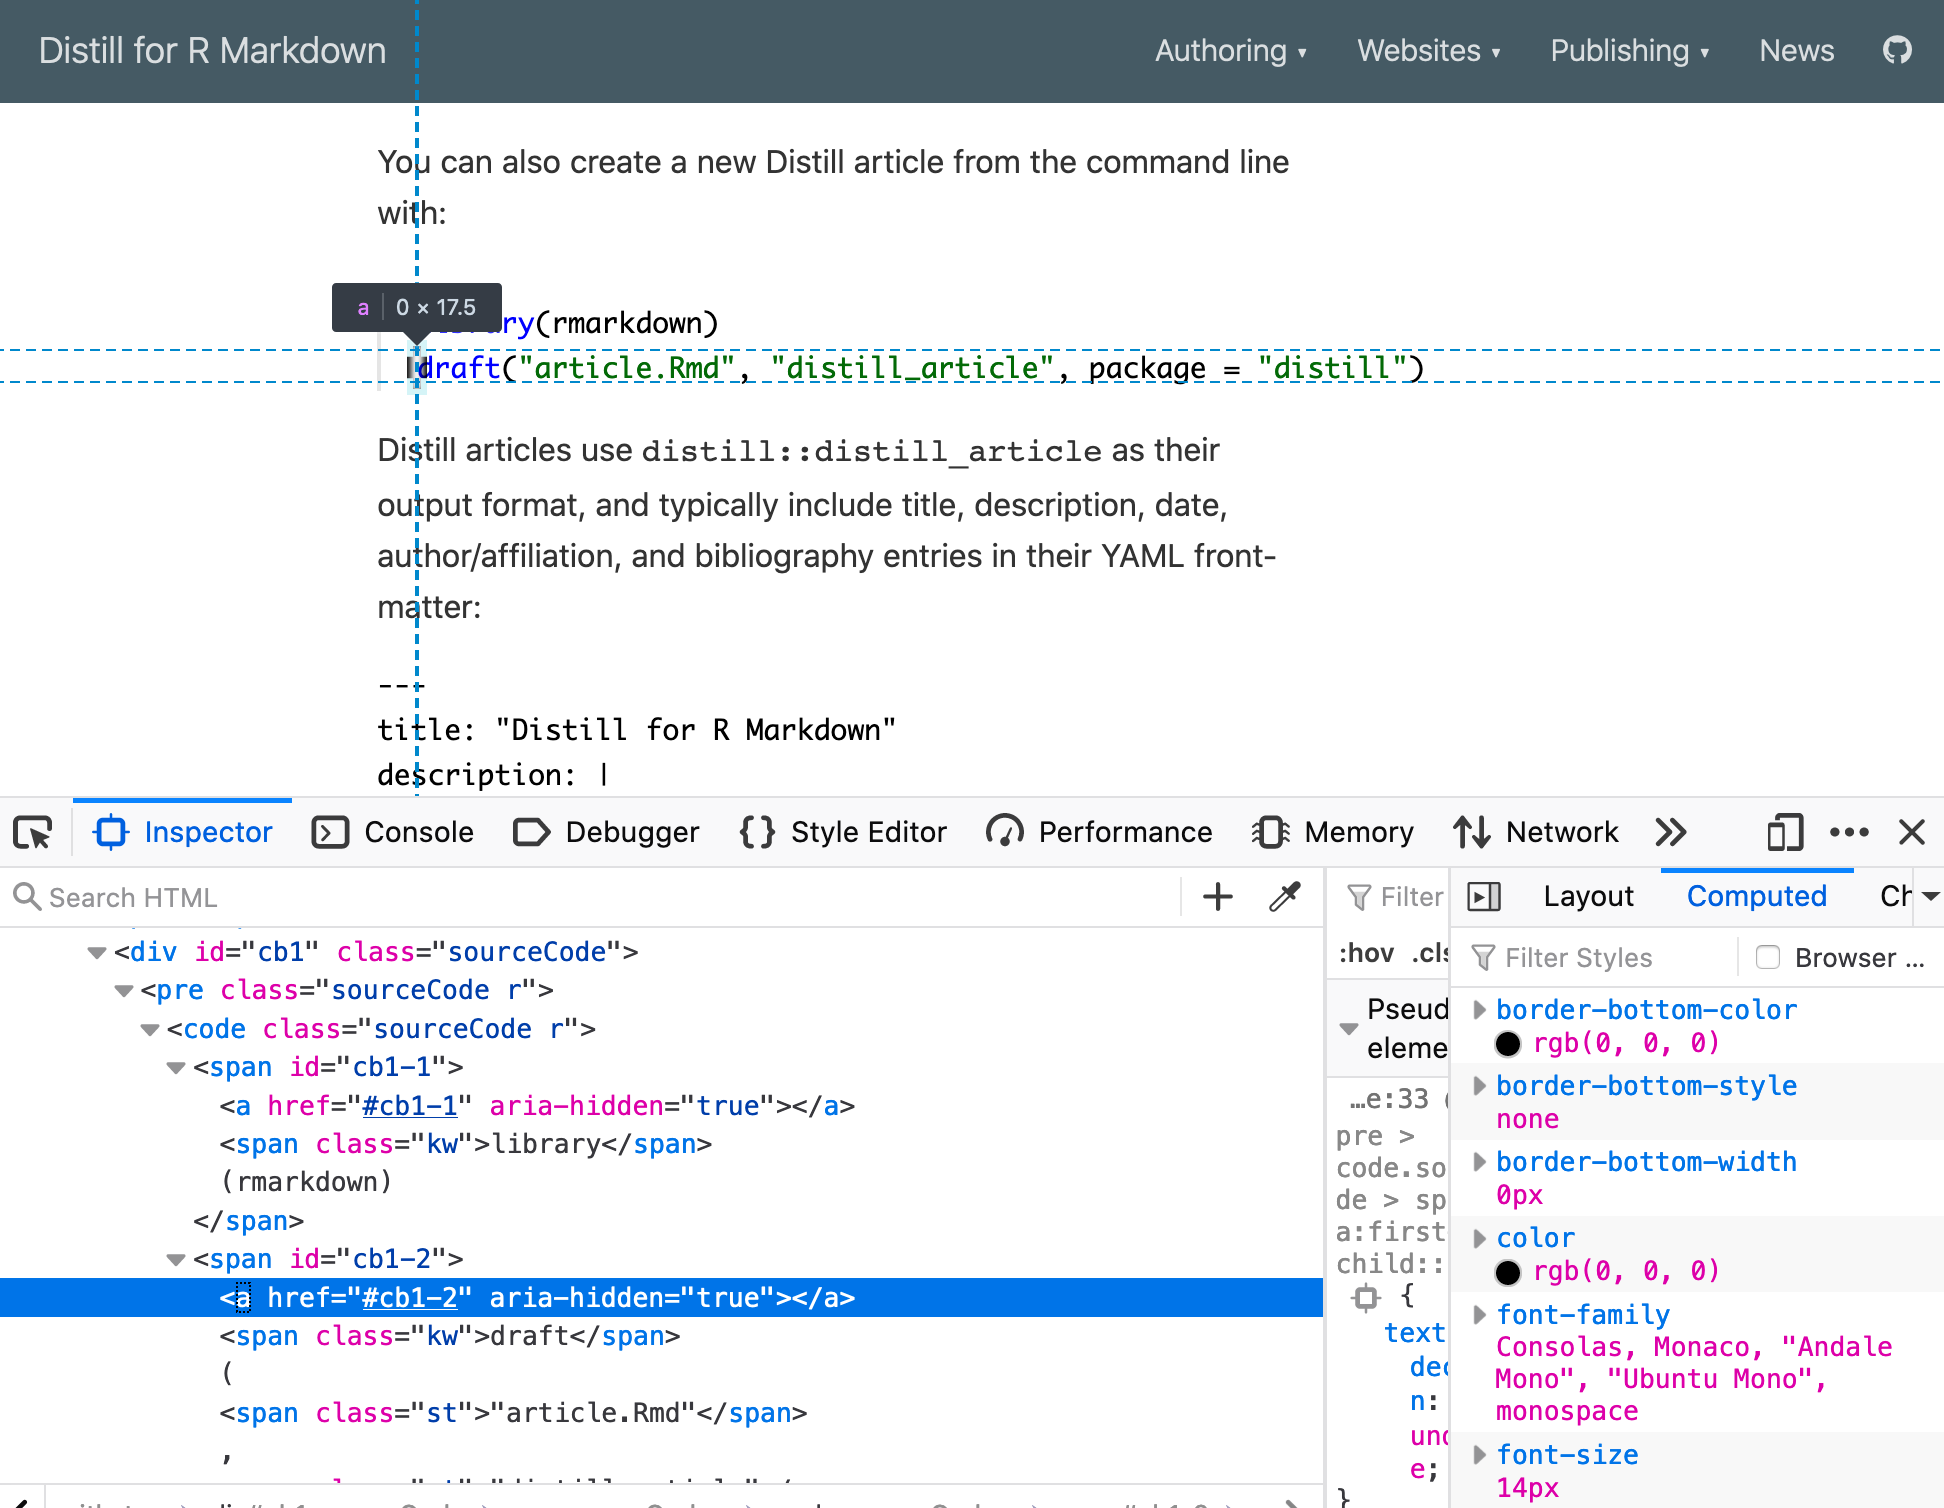The height and width of the screenshot is (1508, 1944).
Task: Open the sidebar tabs overflow dropdown arrow
Action: click(1930, 897)
